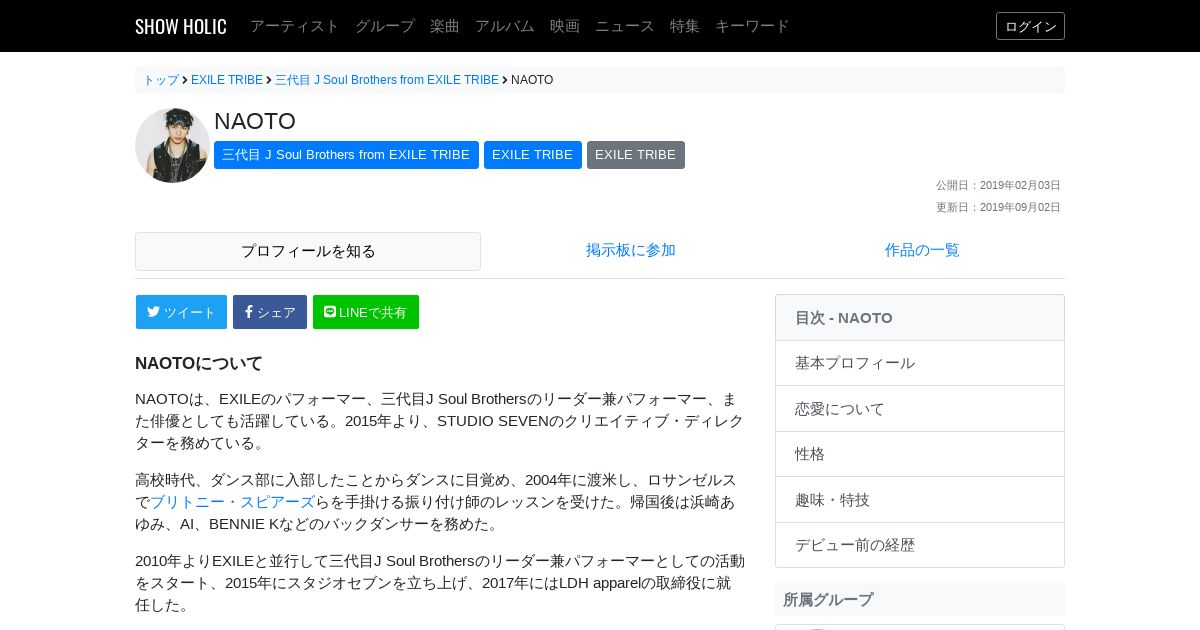Open the 特集 menu item

[x=685, y=26]
